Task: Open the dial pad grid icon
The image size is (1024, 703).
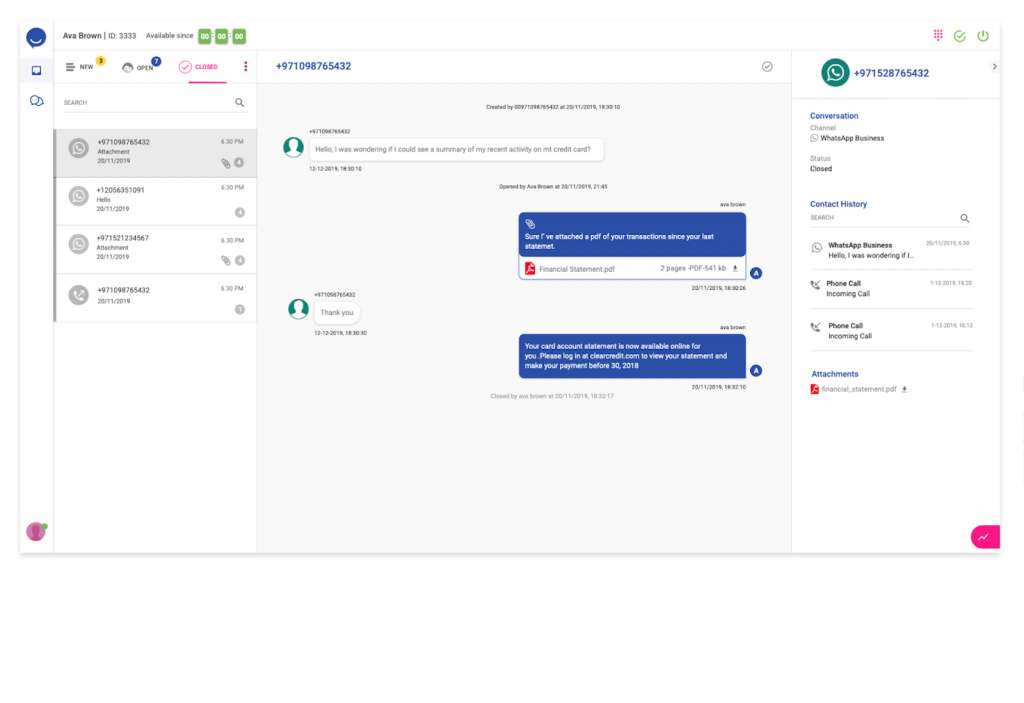Action: coord(938,35)
